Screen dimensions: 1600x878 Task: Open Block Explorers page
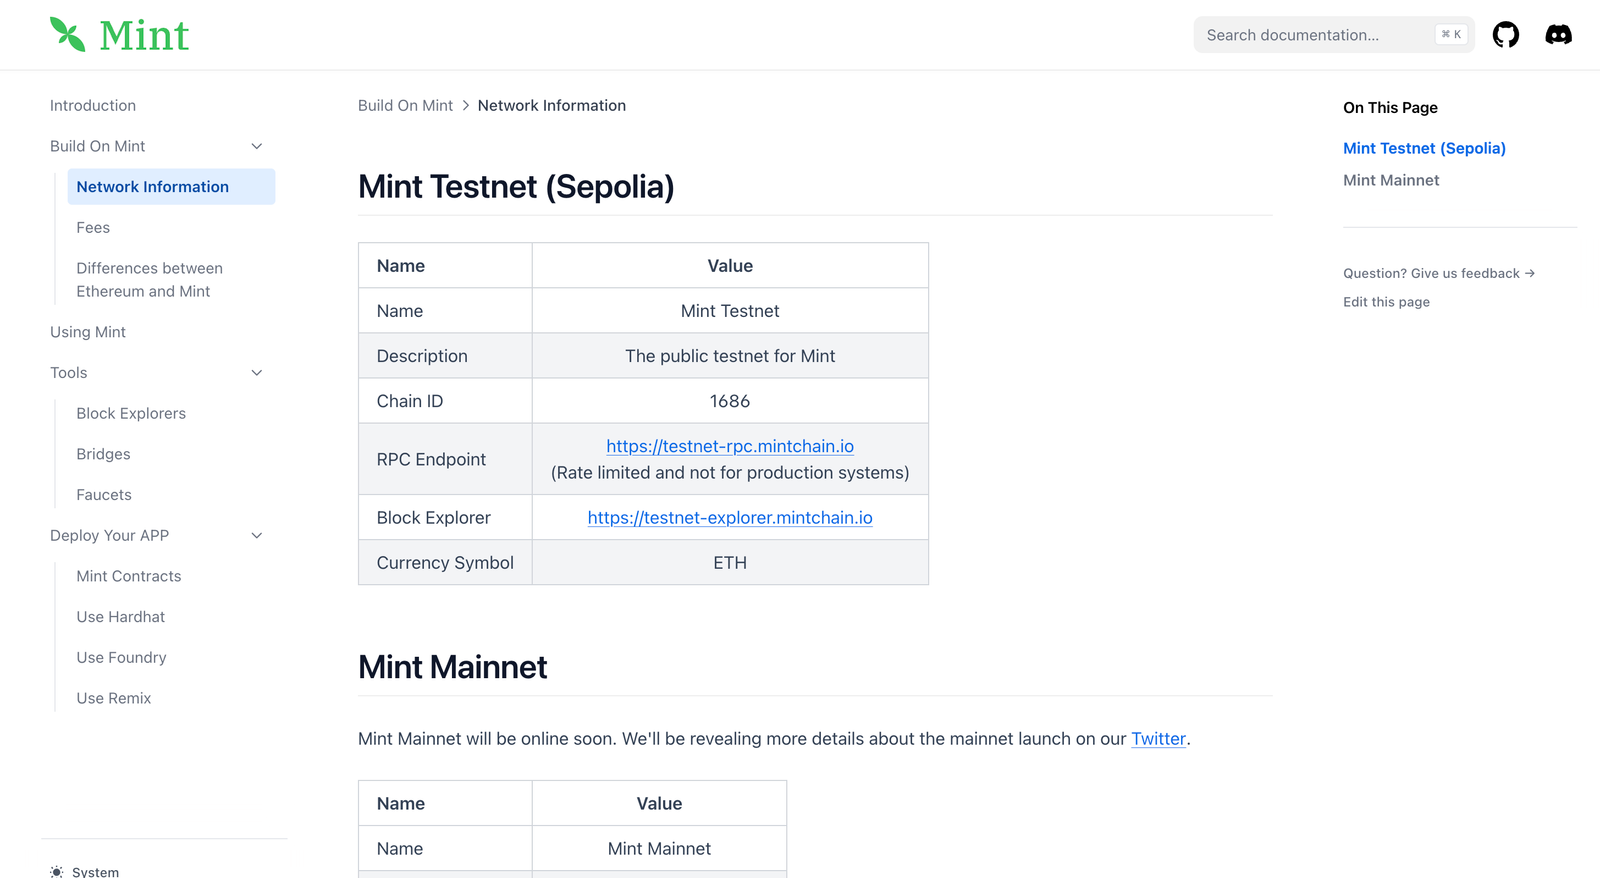click(x=131, y=414)
